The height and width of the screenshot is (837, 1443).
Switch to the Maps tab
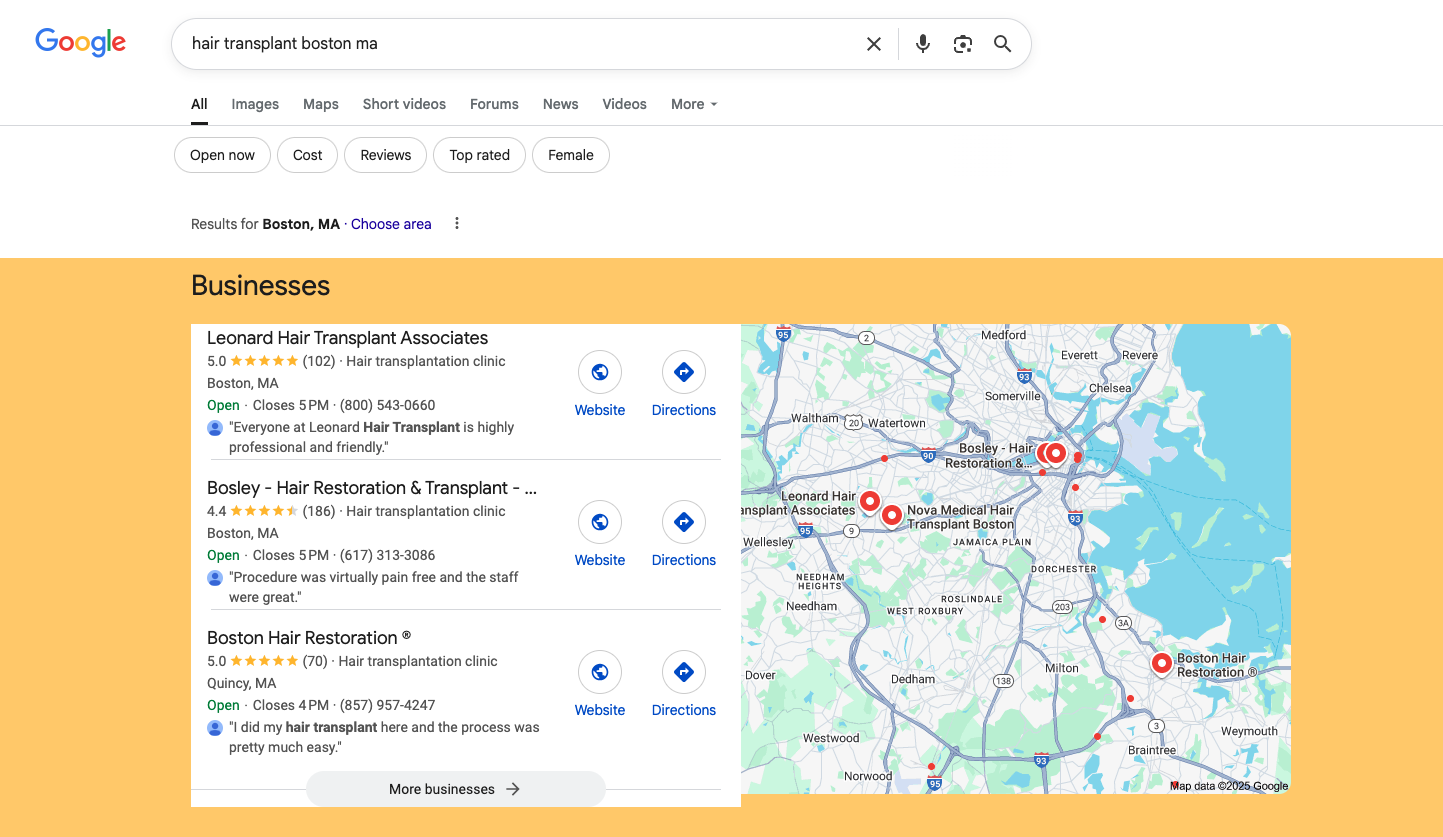(321, 104)
